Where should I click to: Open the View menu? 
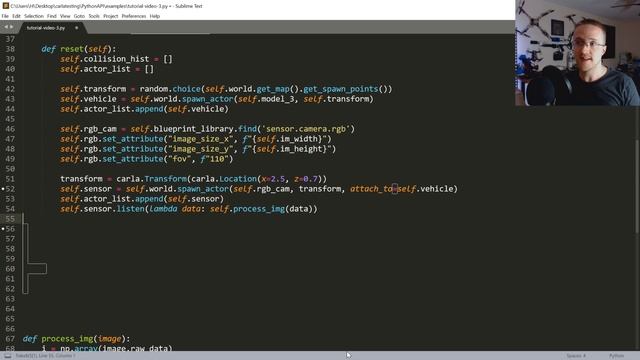(65, 16)
